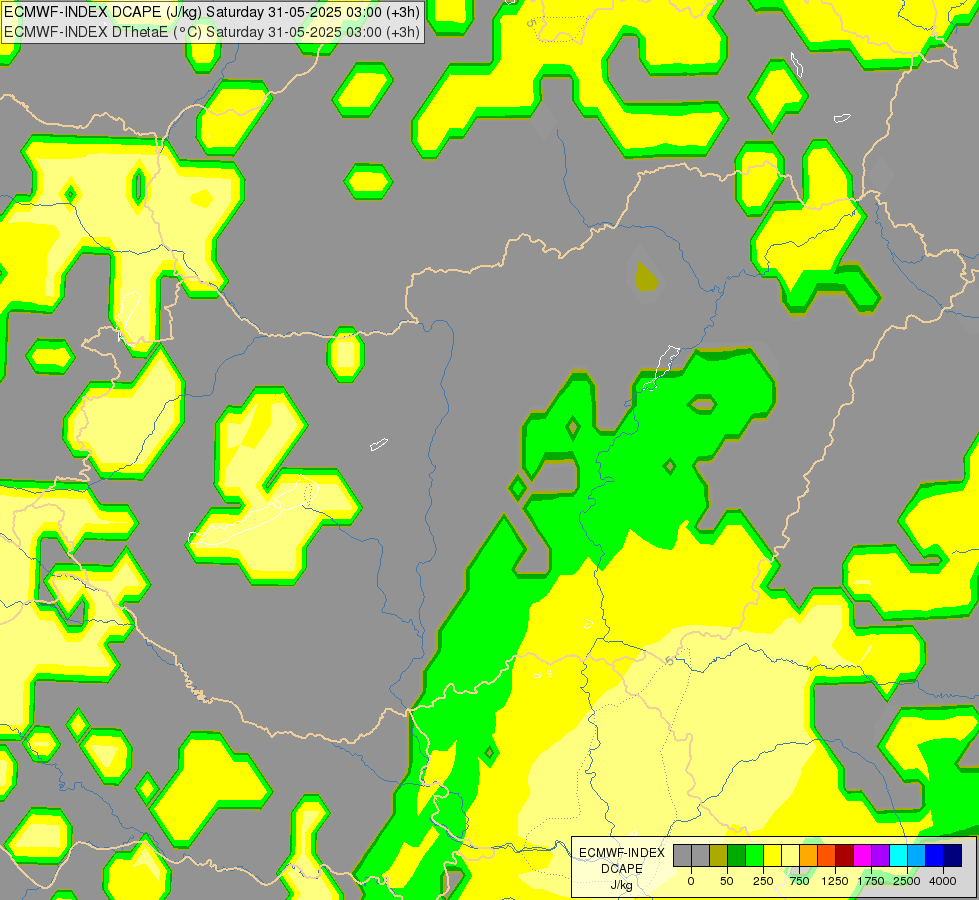Click the orange legend swatch

click(809, 855)
